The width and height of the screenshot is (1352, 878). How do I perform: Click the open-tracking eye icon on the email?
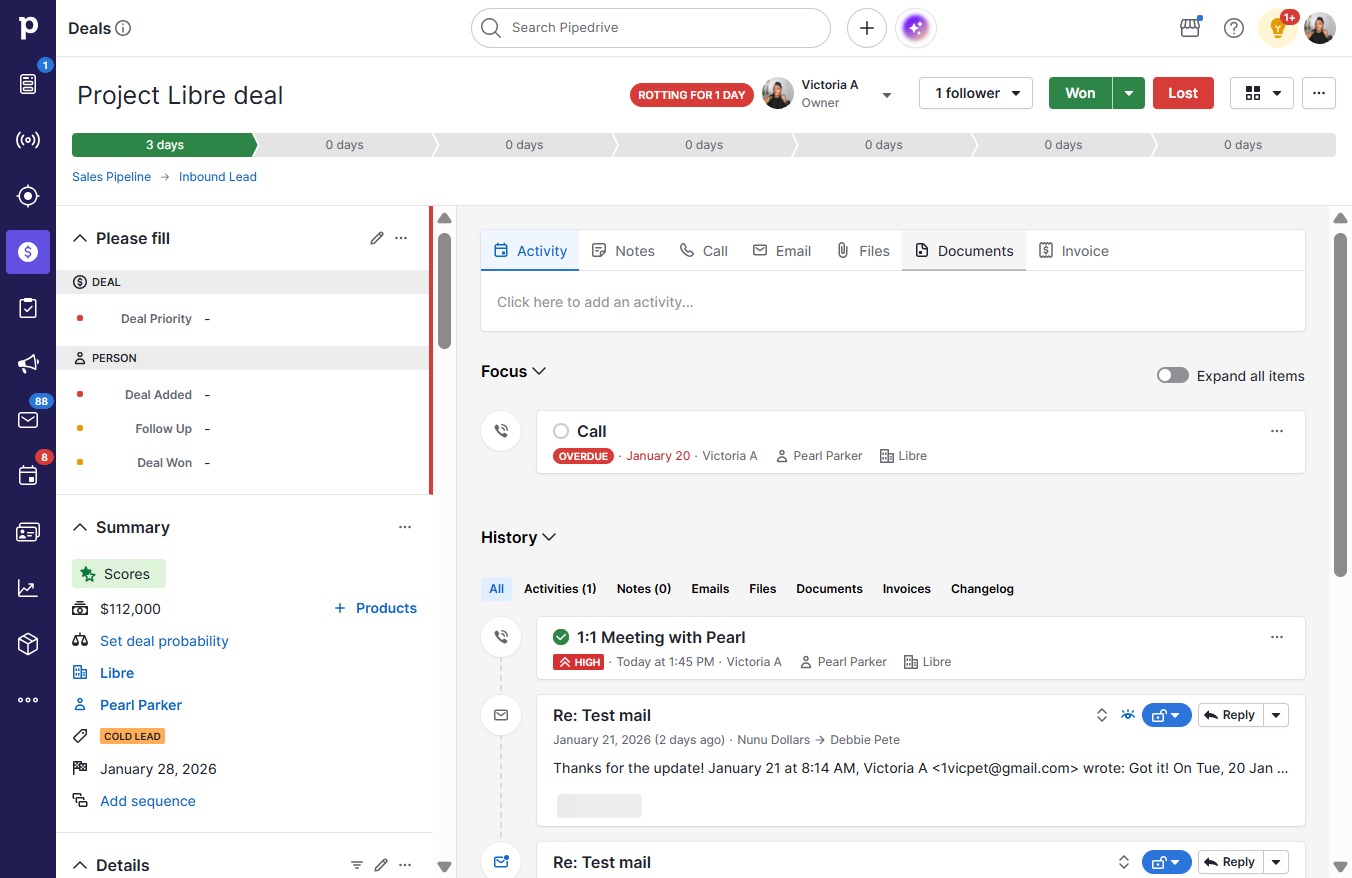[1128, 715]
